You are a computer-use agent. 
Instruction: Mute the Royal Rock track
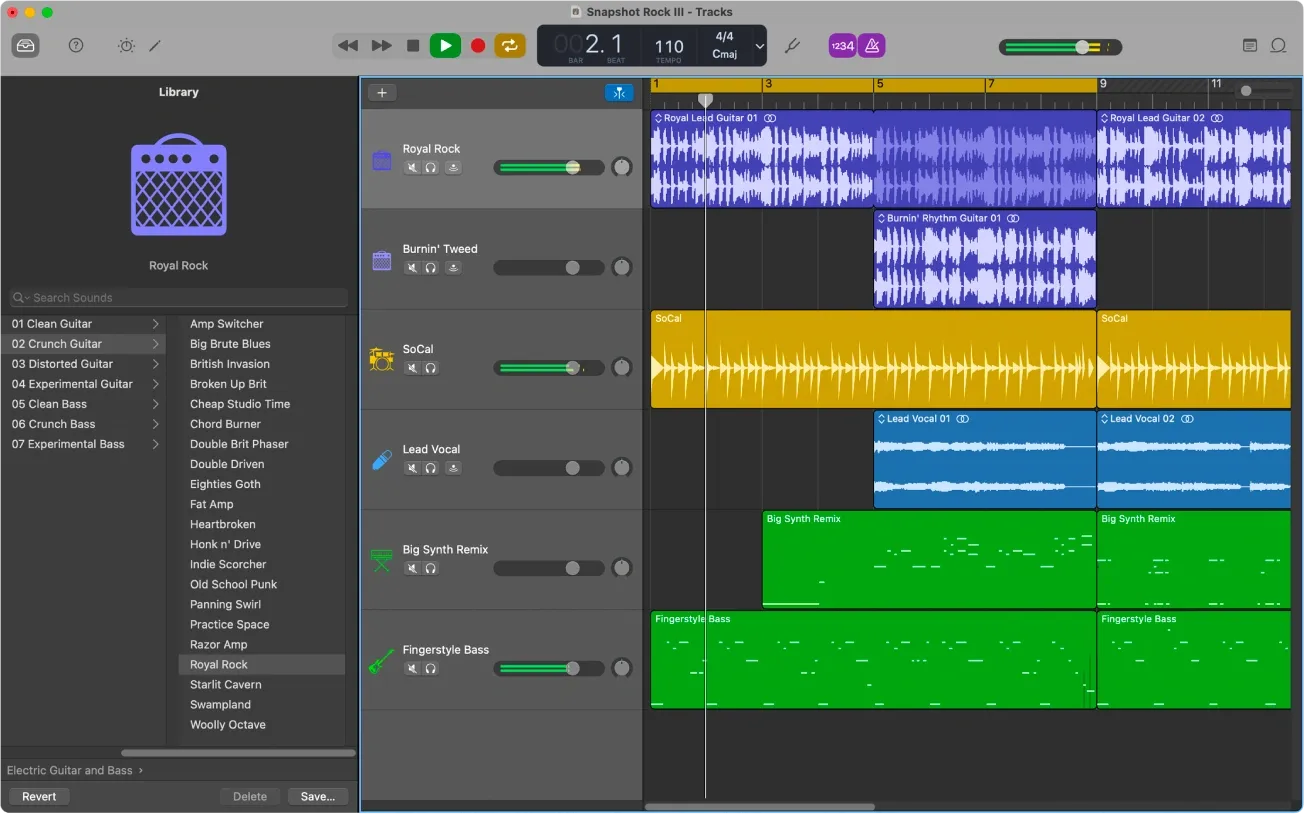click(x=412, y=167)
